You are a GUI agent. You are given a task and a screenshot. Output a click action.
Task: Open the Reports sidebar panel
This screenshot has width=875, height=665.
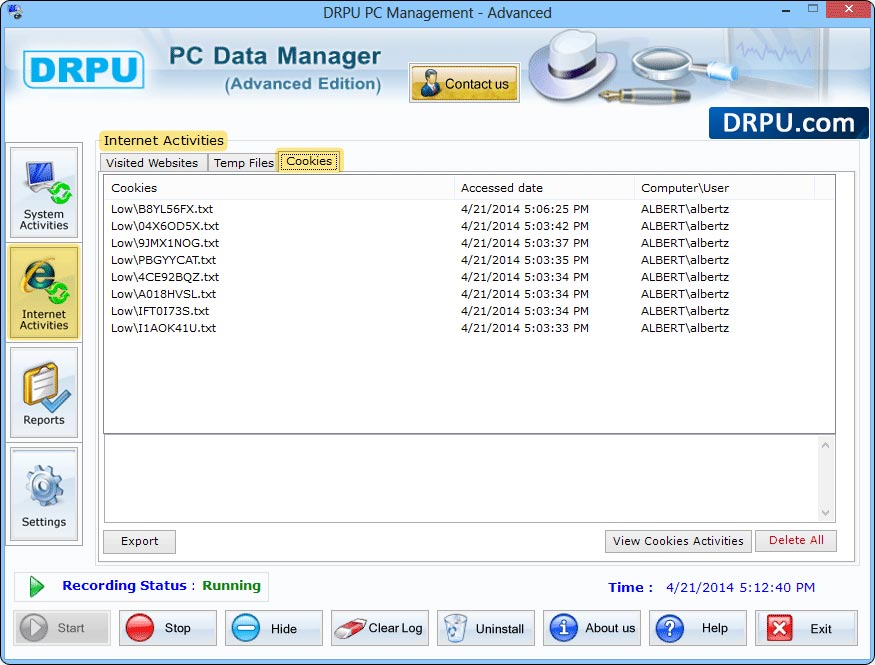click(44, 393)
